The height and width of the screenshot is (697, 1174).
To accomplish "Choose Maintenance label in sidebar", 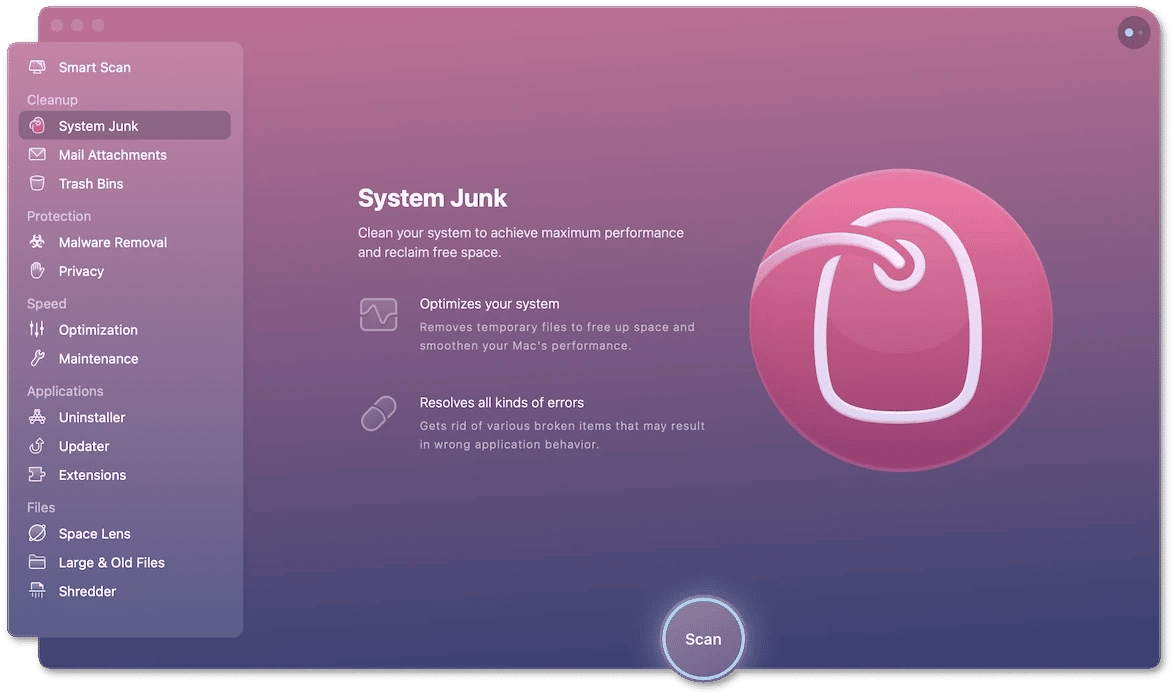I will [x=99, y=359].
